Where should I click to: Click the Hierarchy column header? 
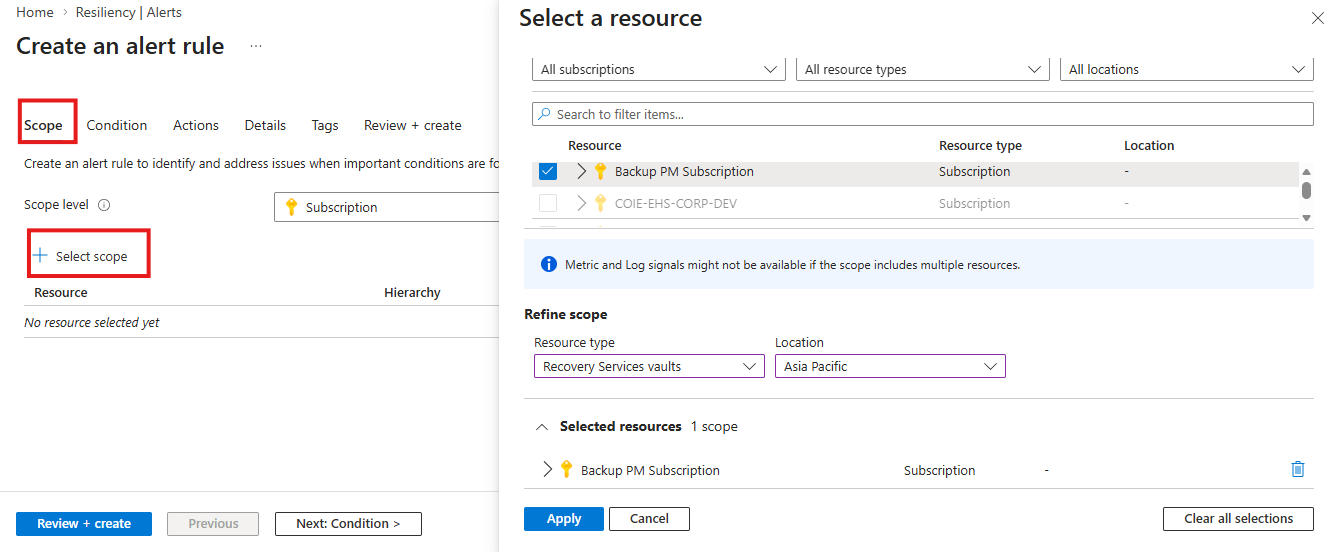point(412,293)
